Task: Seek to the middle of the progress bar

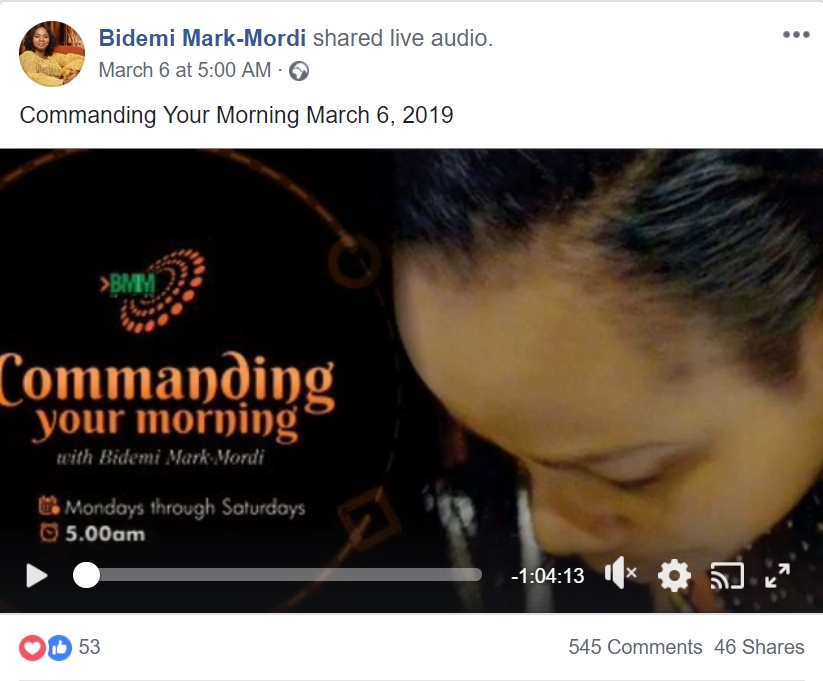Action: click(x=277, y=575)
